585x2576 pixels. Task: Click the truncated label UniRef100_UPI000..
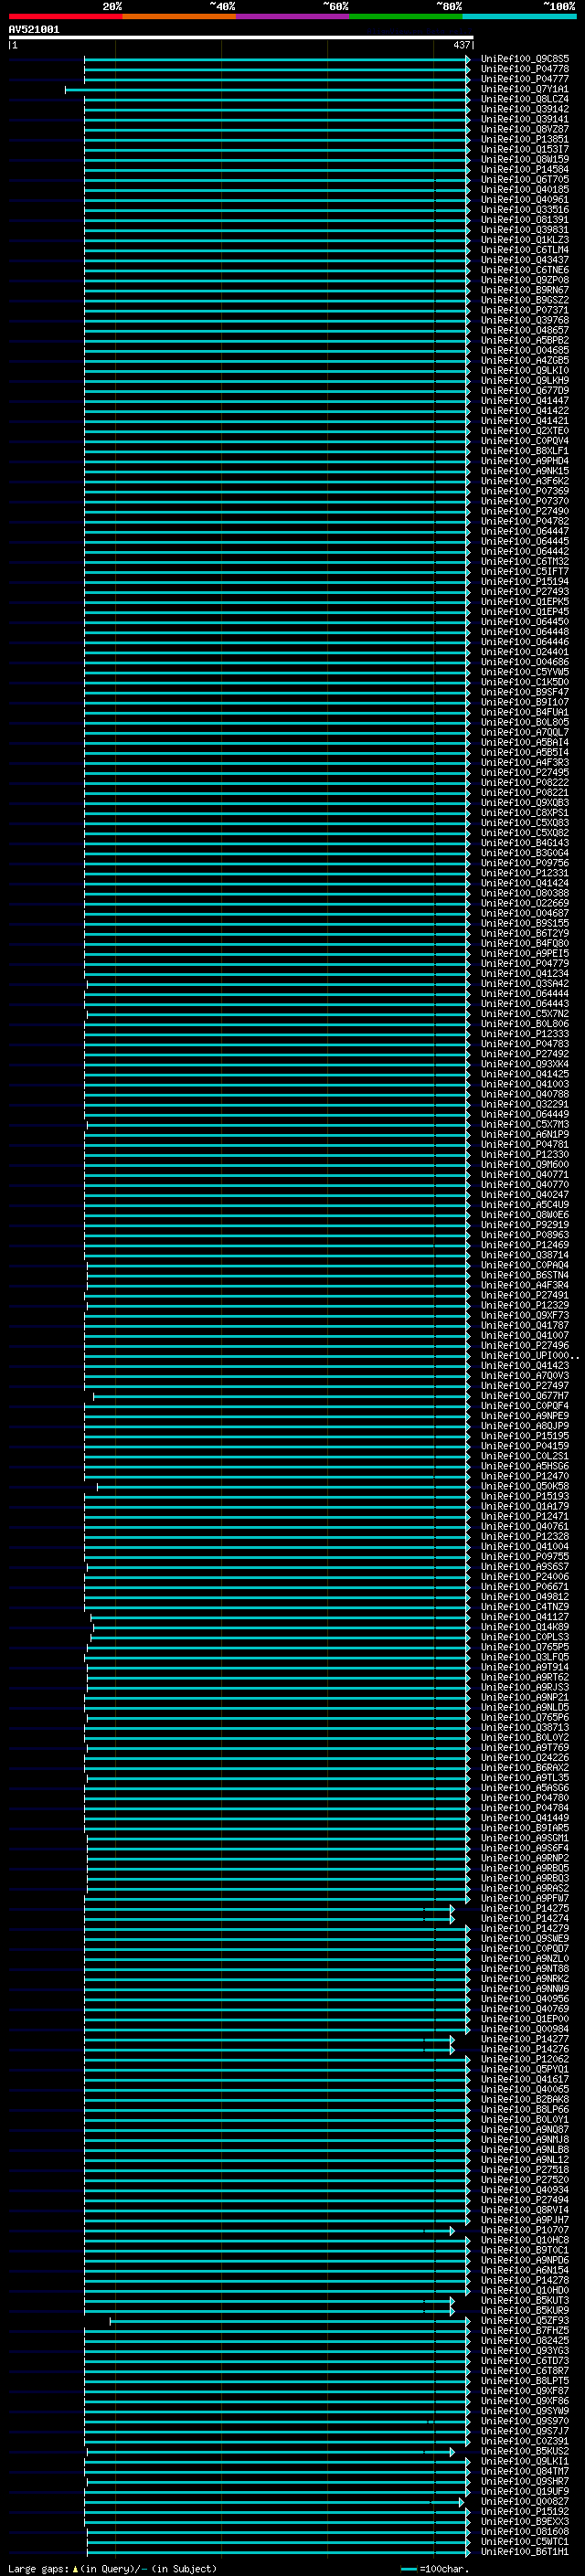click(x=528, y=1355)
